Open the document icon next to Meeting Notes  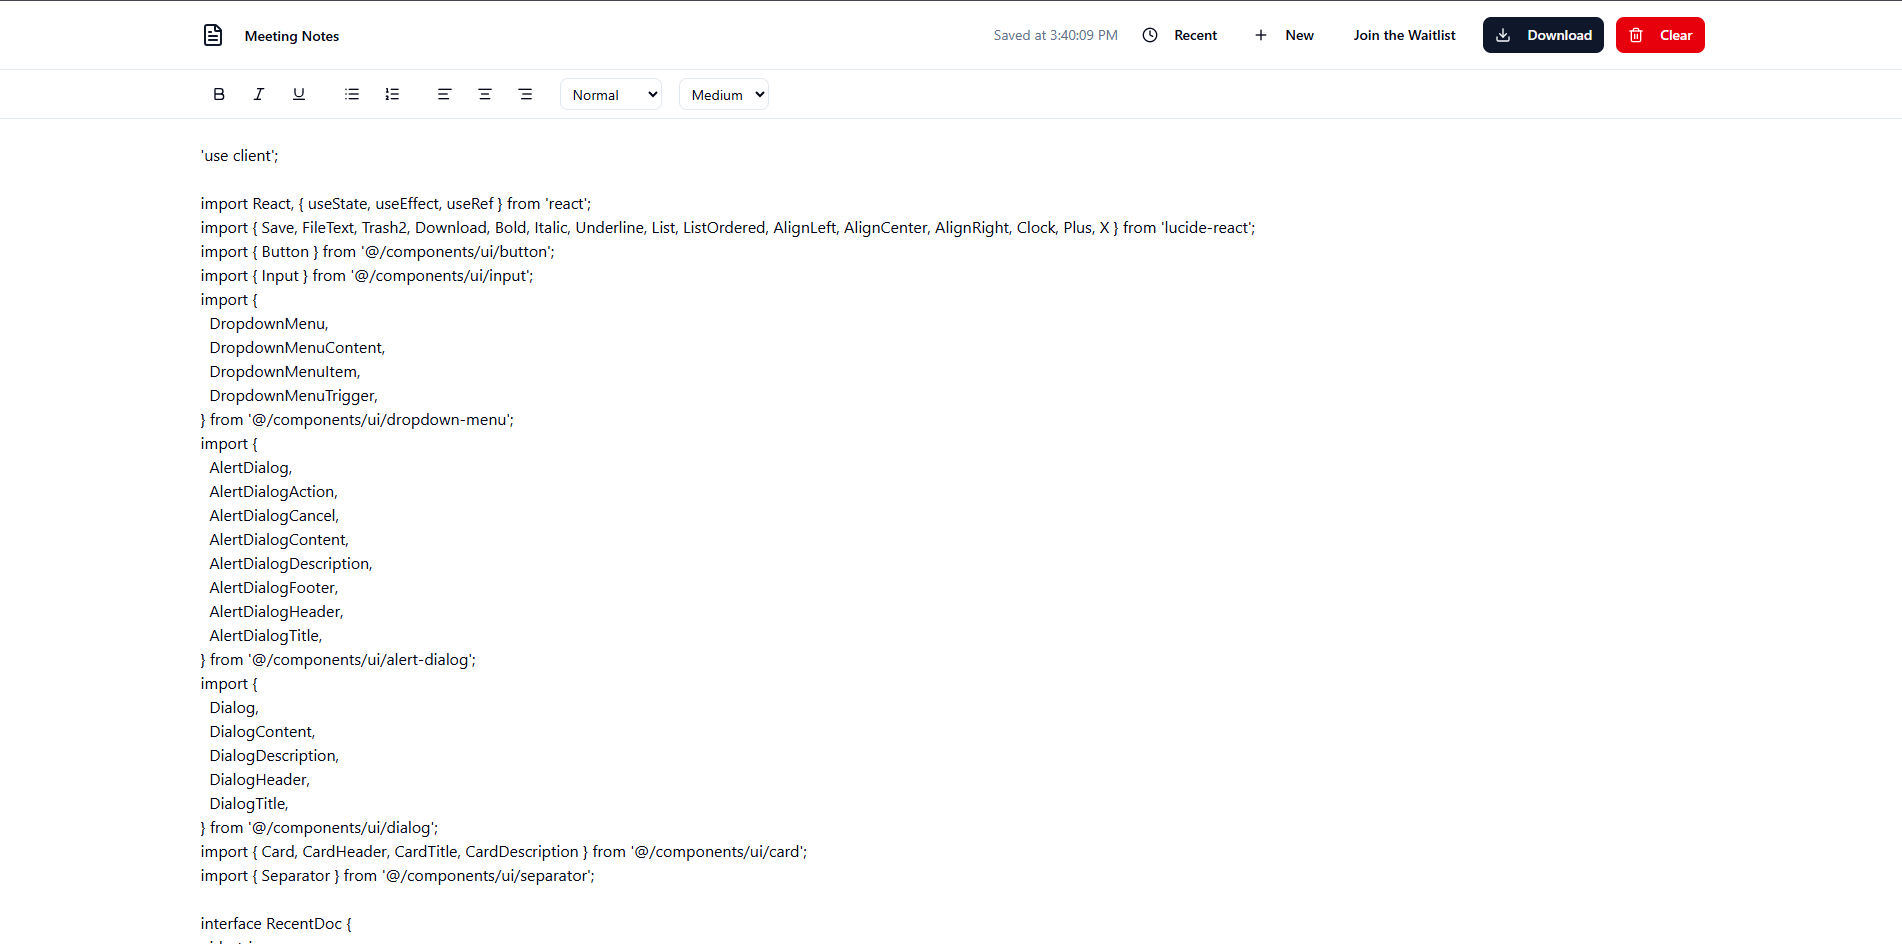[x=213, y=34]
